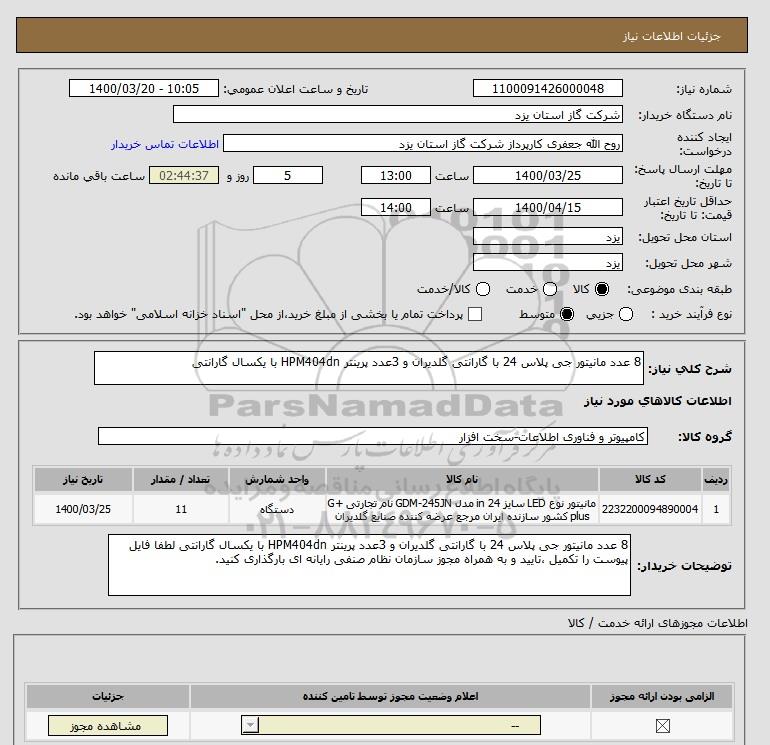Click the general description text box
This screenshot has width=770, height=745.
(368, 368)
